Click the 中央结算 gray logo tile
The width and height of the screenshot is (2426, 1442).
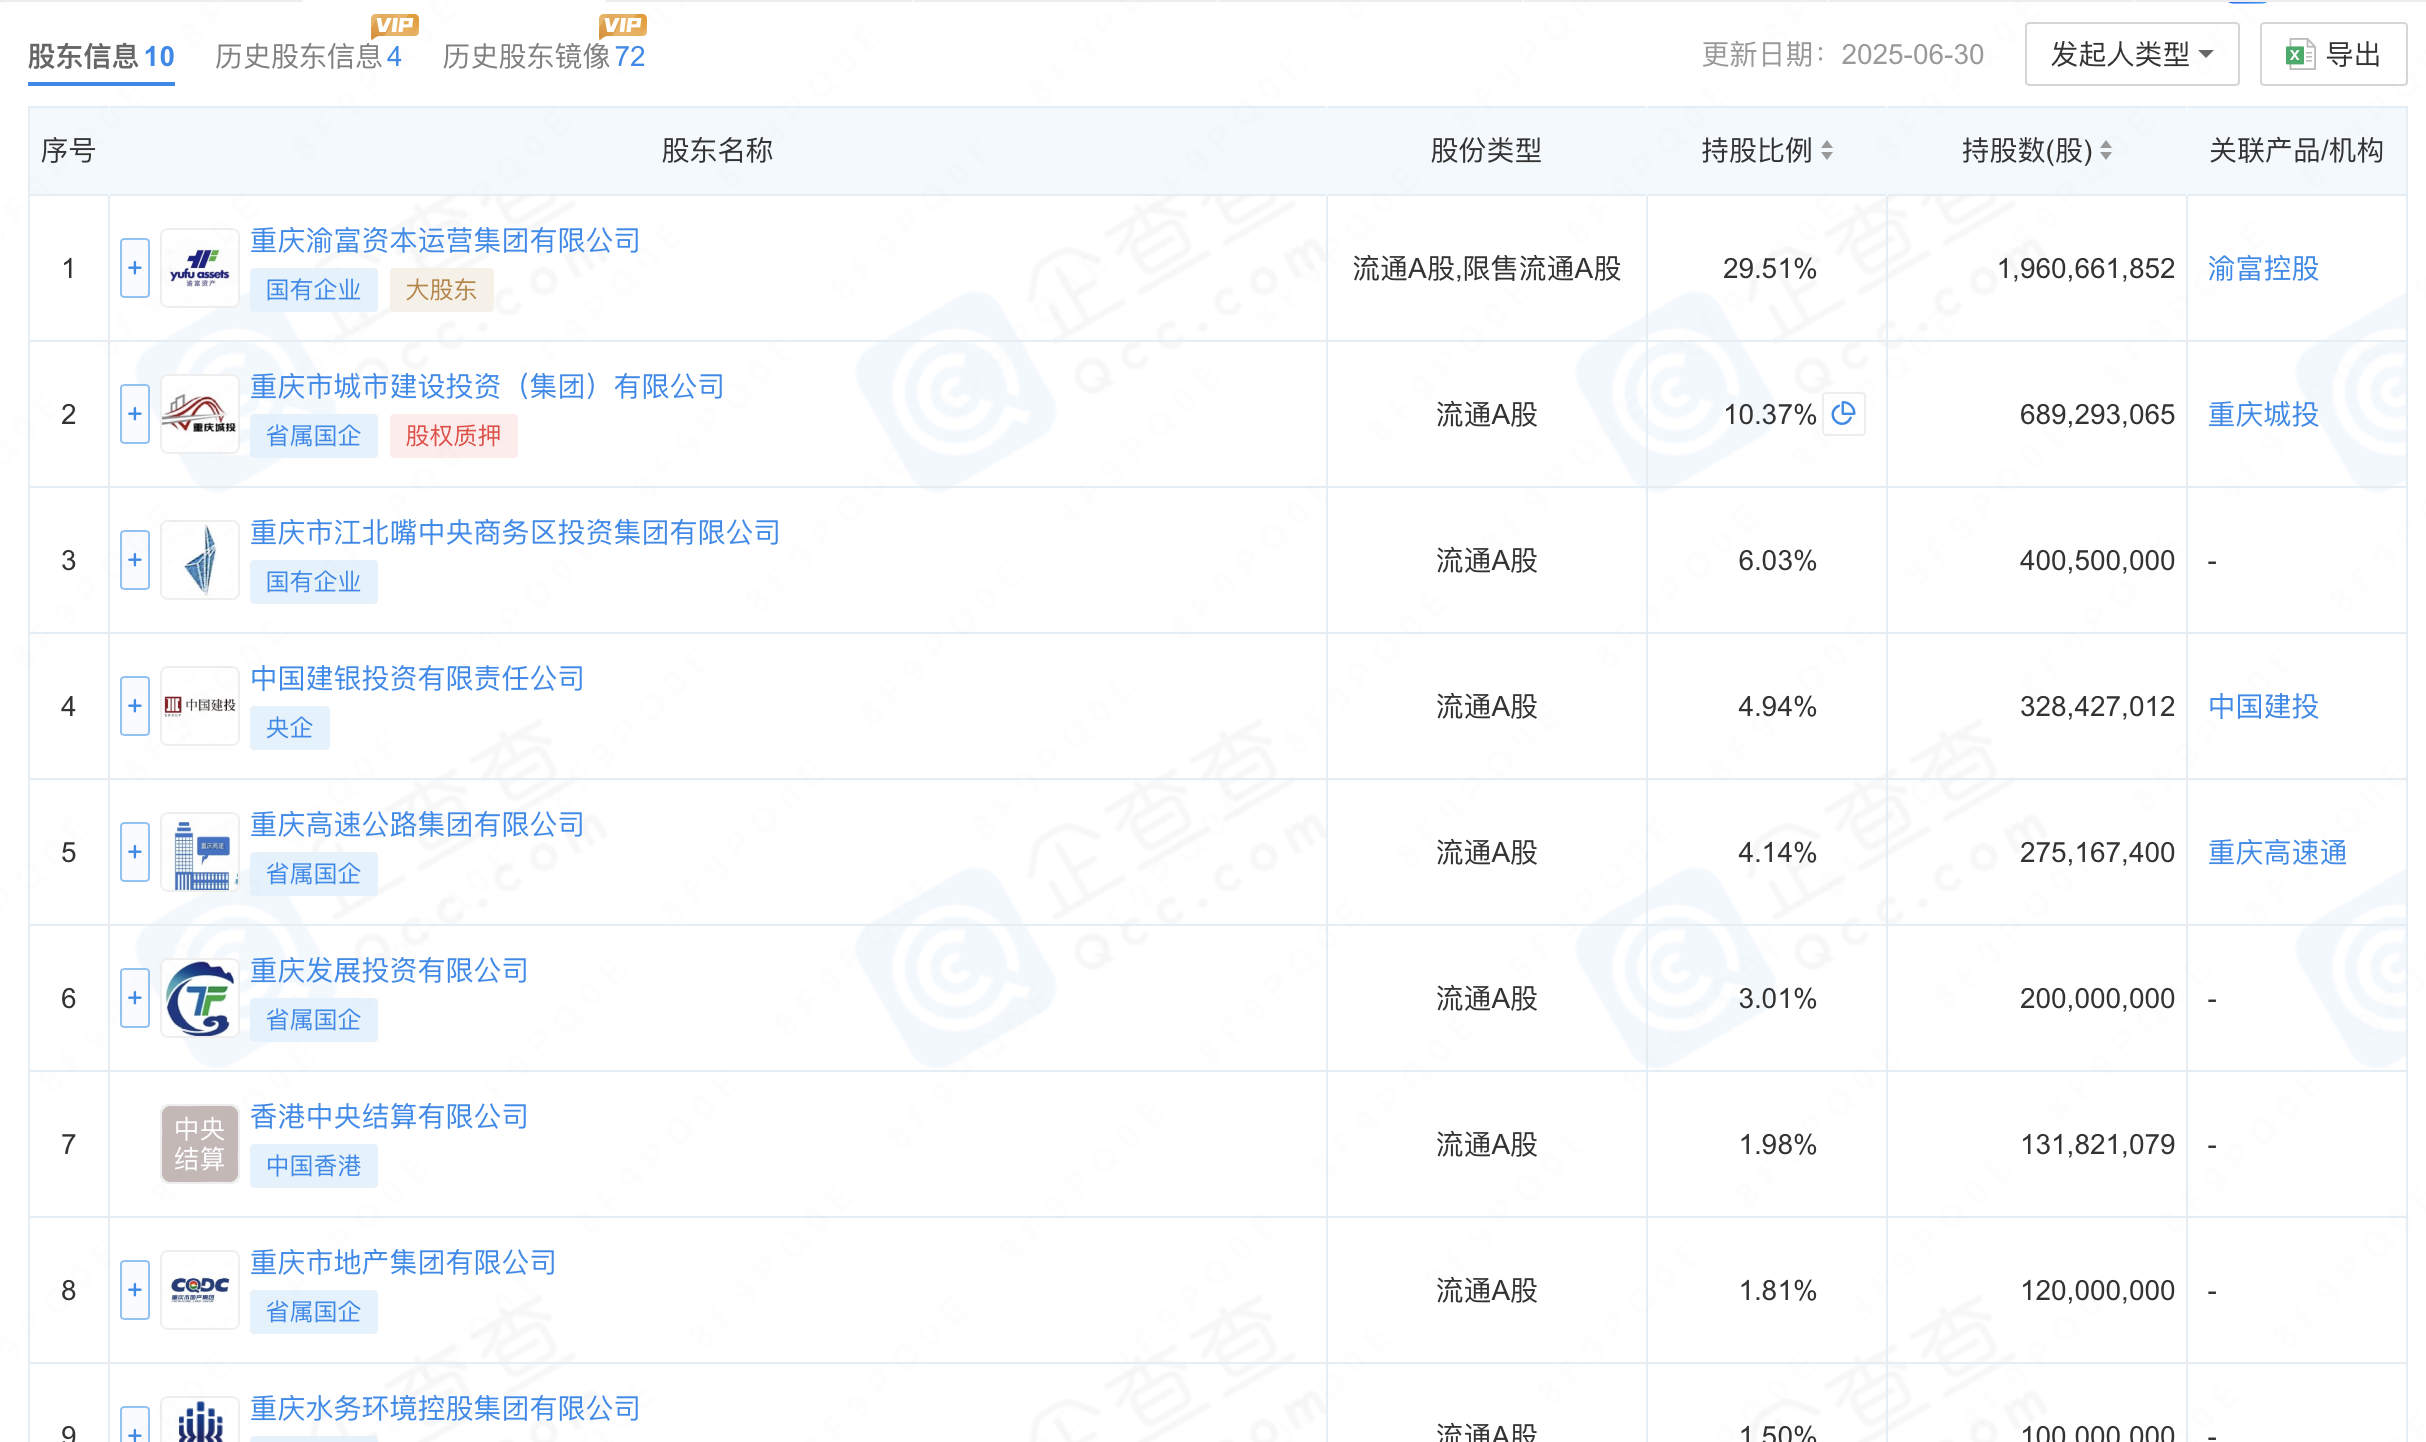coord(200,1144)
